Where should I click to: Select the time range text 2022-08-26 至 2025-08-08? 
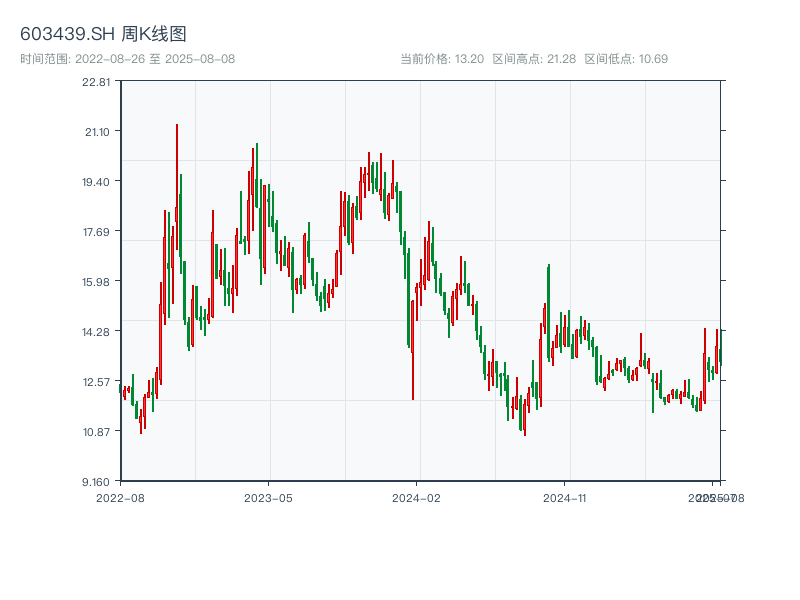click(155, 59)
